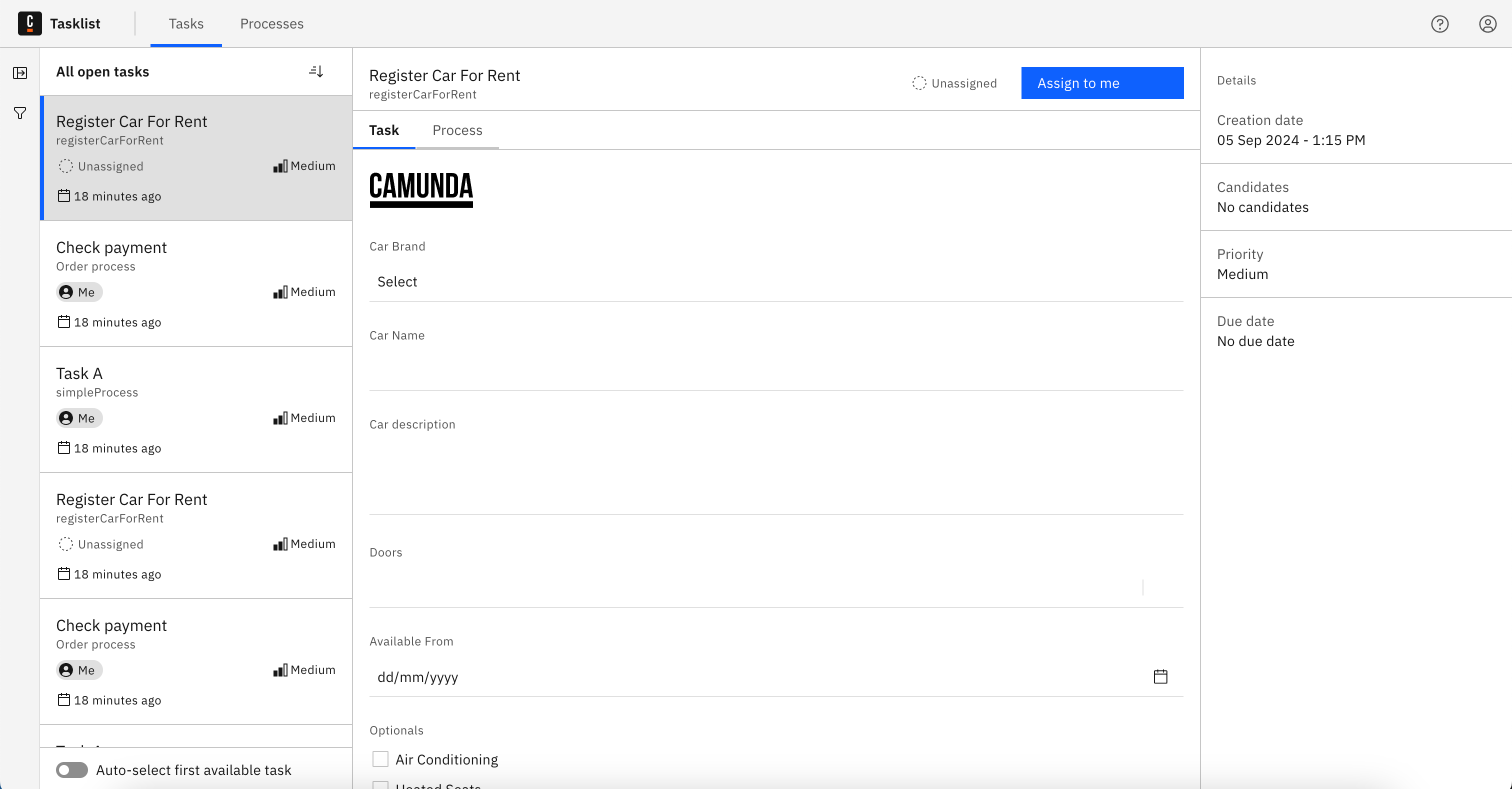The width and height of the screenshot is (1512, 789).
Task: Expand the side panel using arrow icon
Action: [x=20, y=73]
